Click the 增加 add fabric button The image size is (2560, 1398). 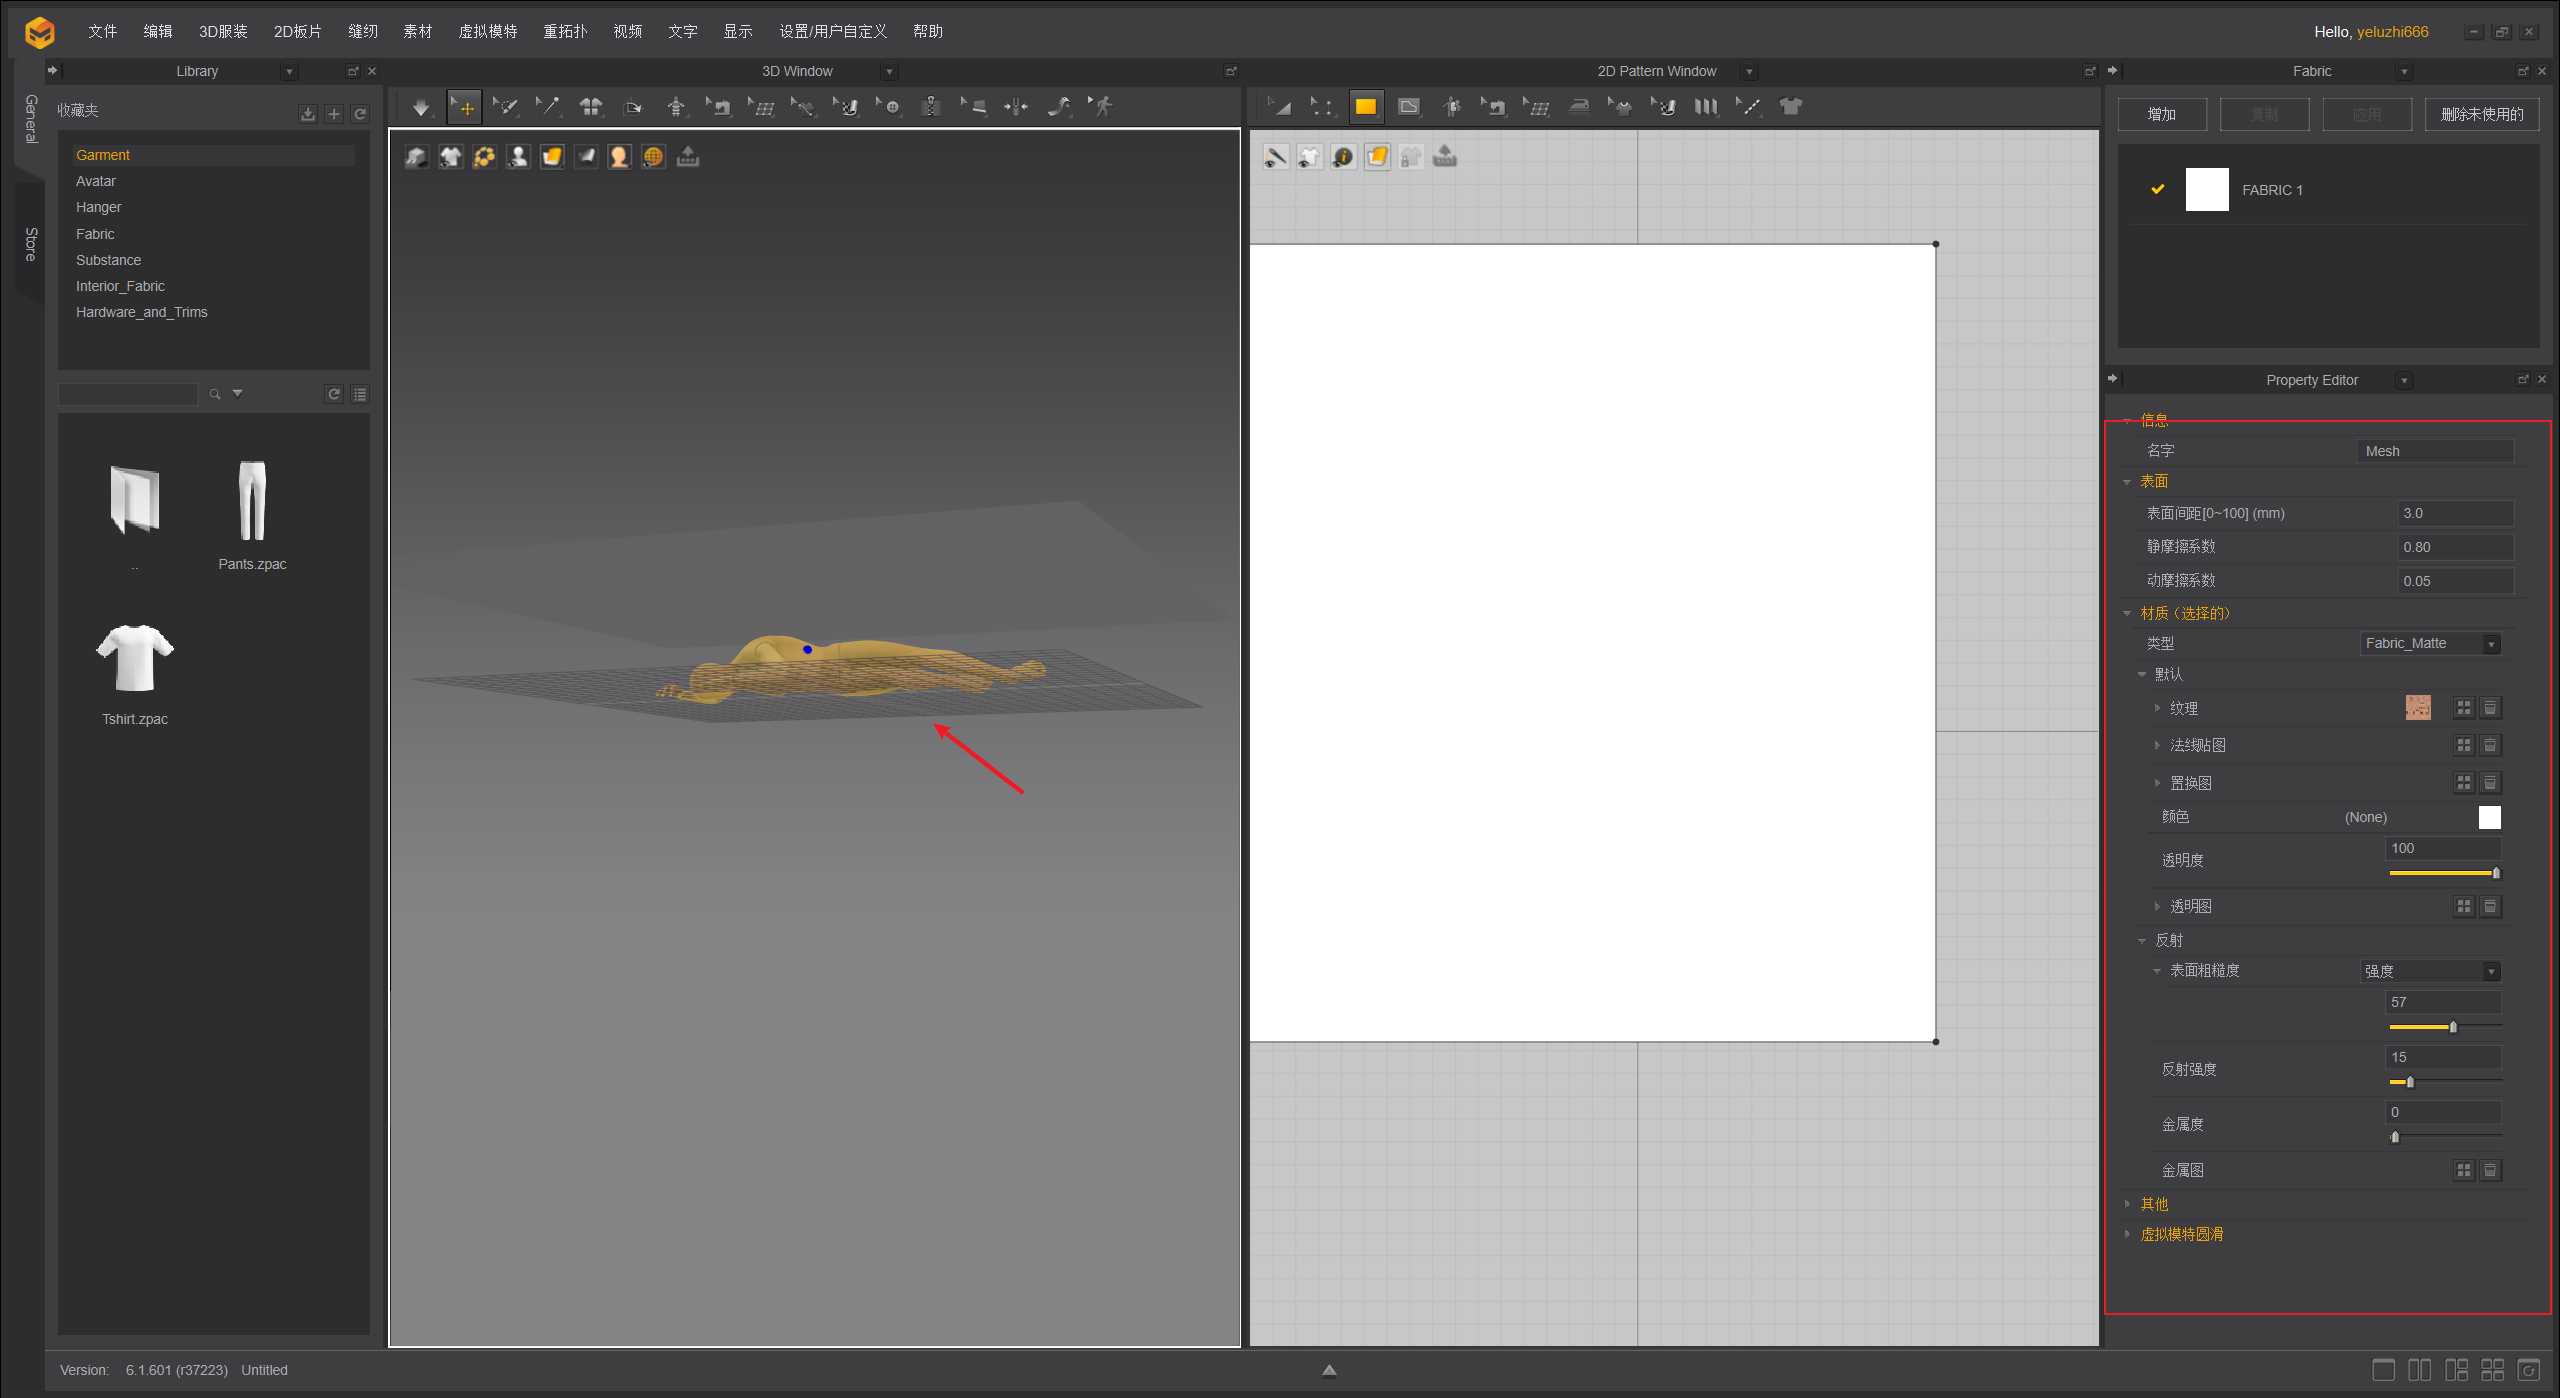(2161, 115)
